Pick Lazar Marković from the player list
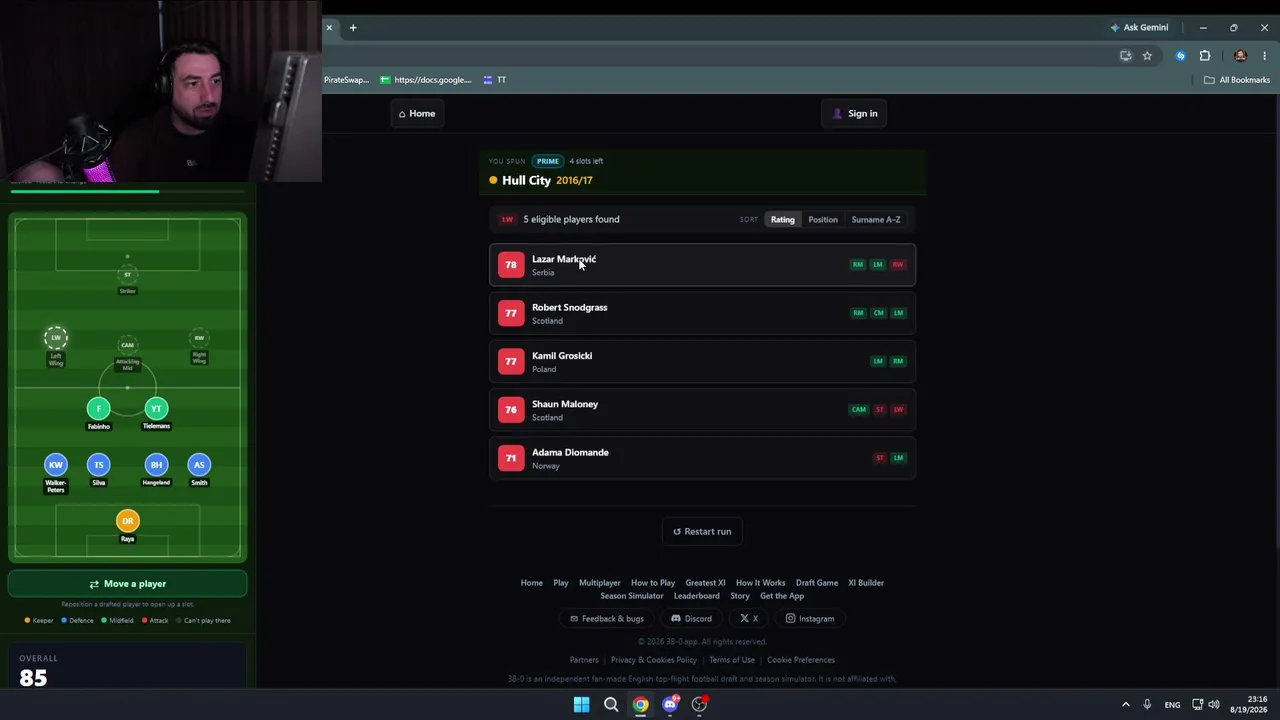Screen dimensions: 1280x720 [702, 265]
